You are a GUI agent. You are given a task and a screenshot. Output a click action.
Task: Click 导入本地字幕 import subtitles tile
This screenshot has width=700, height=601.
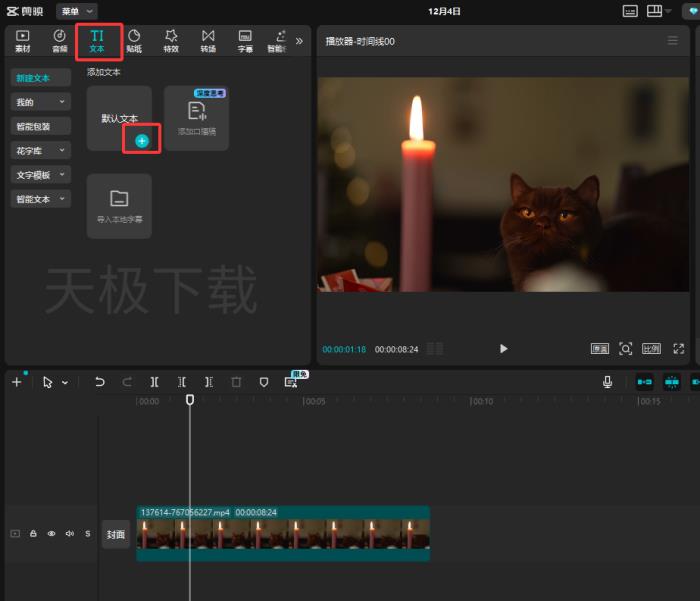click(x=119, y=205)
